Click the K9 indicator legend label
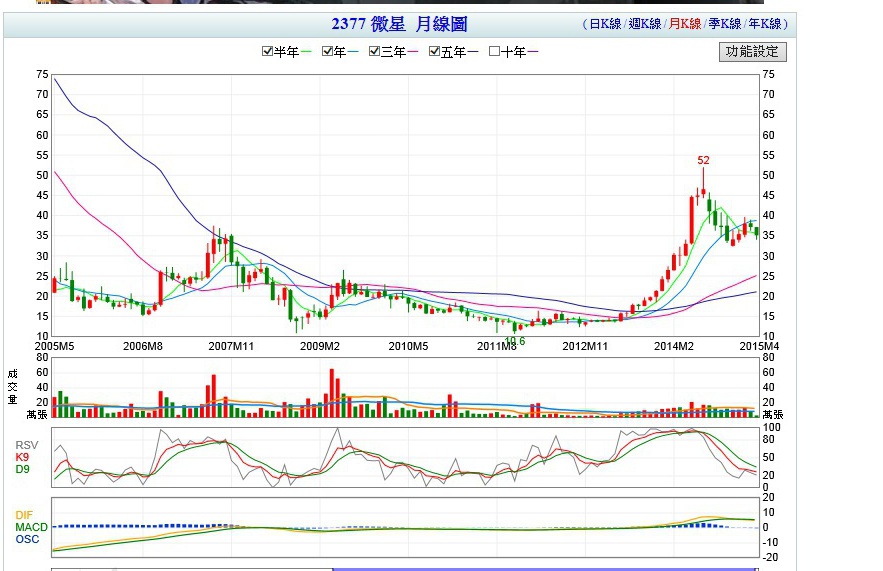This screenshot has width=883, height=571. (x=22, y=457)
